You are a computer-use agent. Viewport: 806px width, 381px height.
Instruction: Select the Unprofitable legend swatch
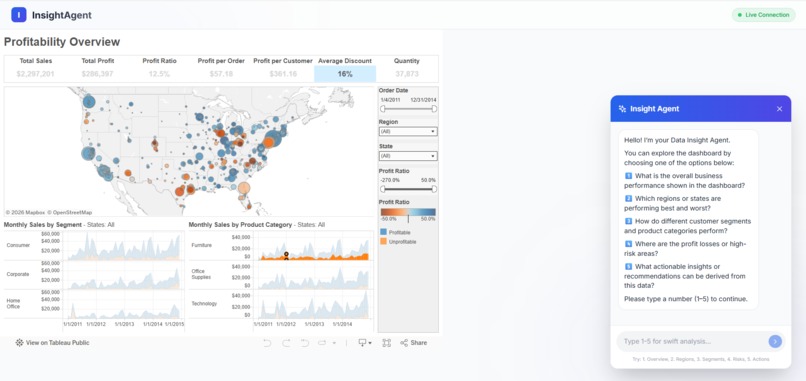click(x=383, y=241)
